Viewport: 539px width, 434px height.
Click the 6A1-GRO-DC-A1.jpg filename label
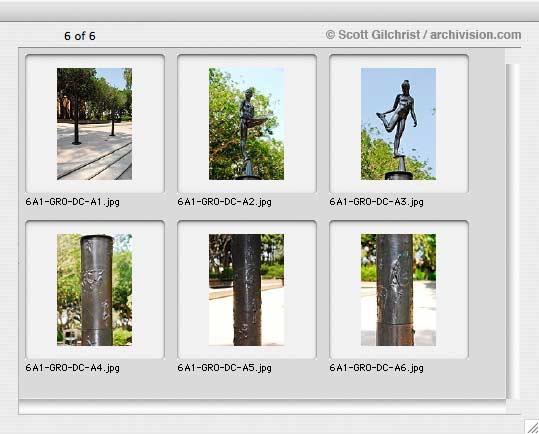[x=73, y=202]
